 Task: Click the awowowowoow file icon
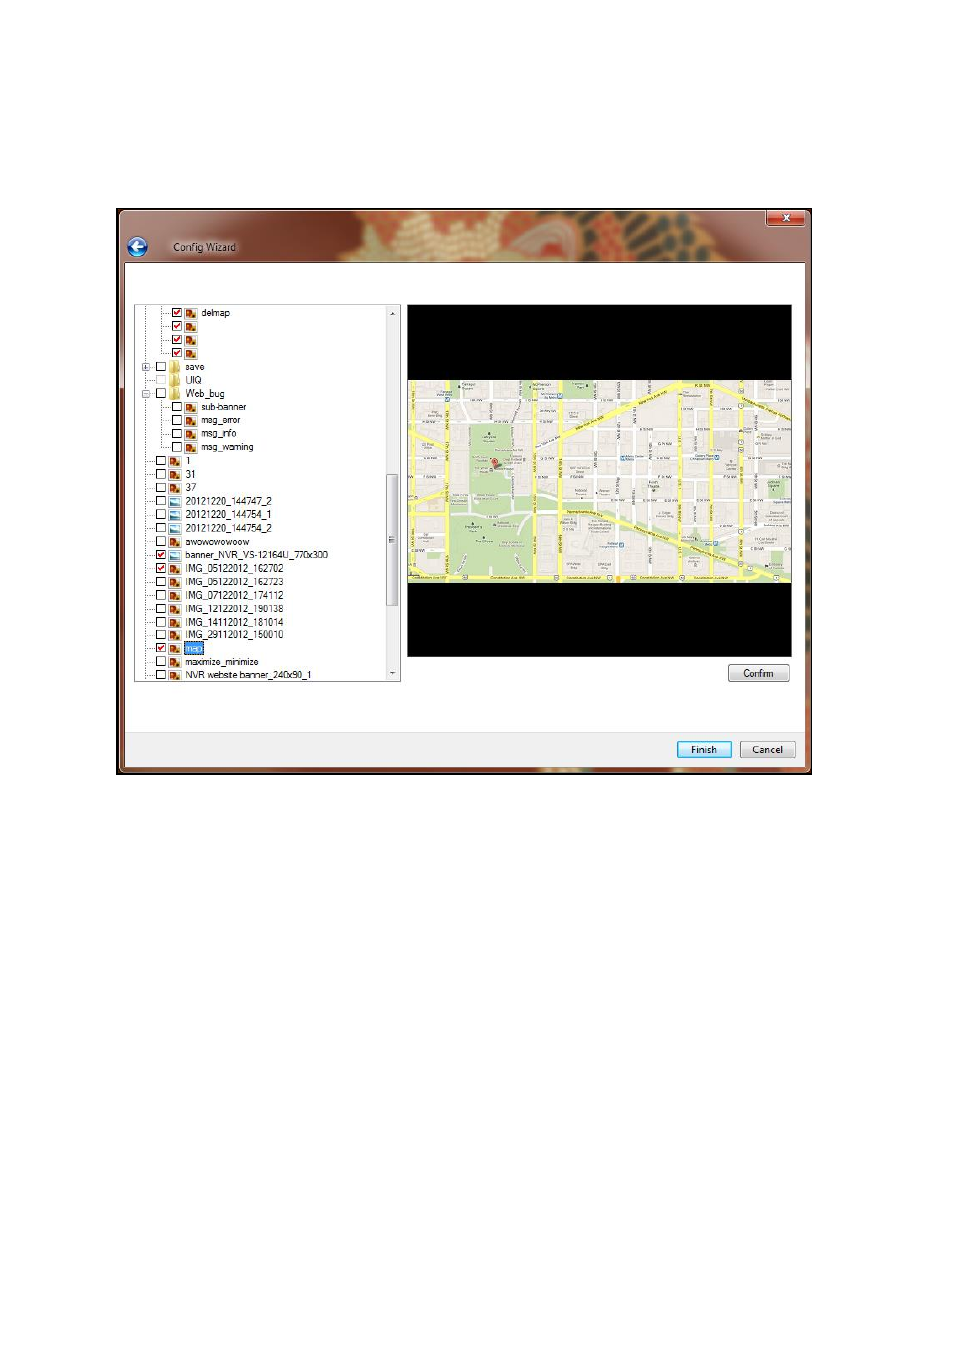(x=175, y=541)
